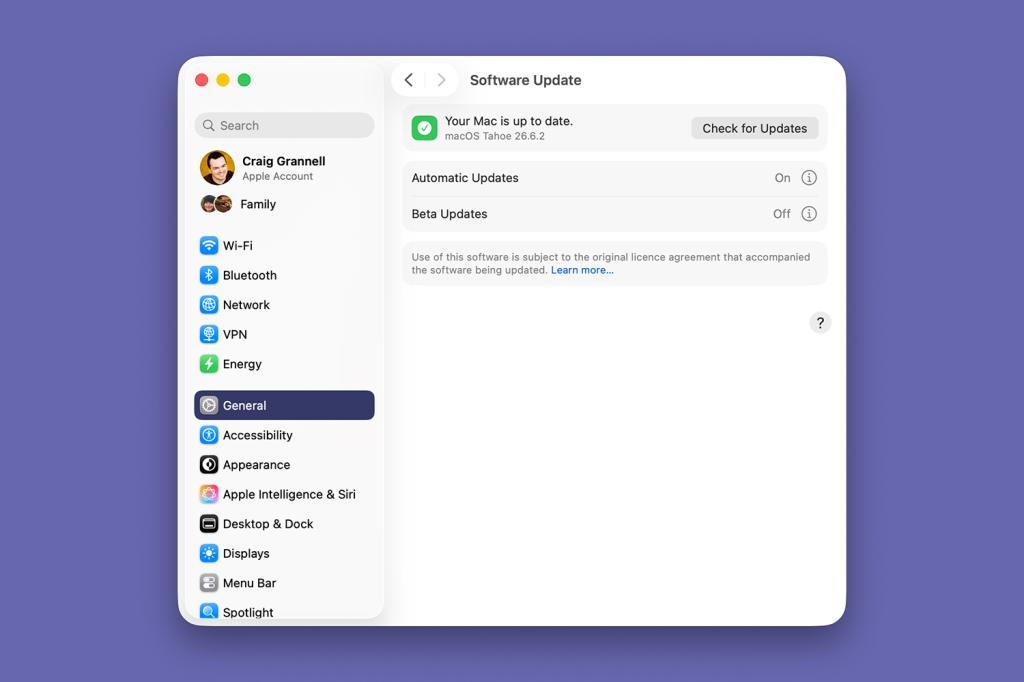Click the Network globe icon
1024x682 pixels.
click(x=208, y=304)
